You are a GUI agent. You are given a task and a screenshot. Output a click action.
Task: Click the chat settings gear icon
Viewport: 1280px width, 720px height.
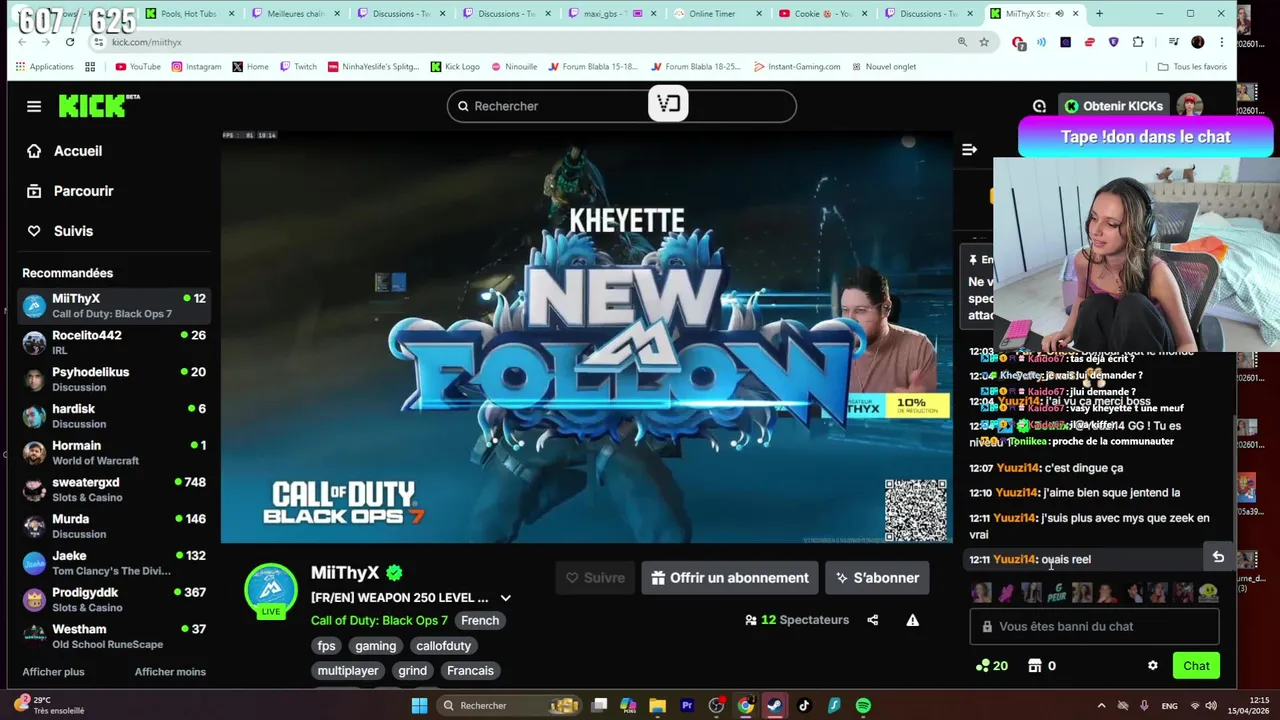1152,666
